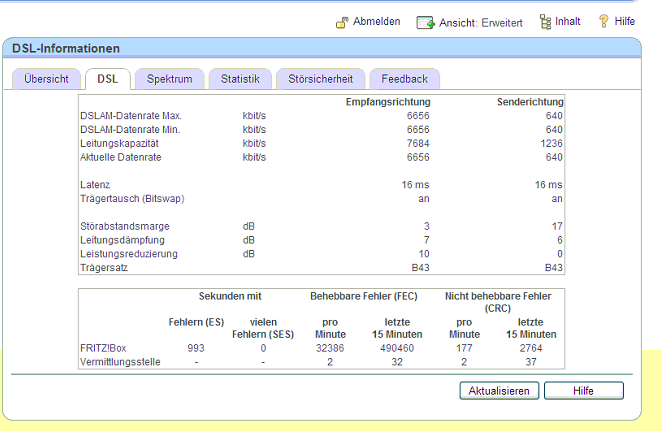Click the FEC per minute value 32386
Image resolution: width=662 pixels, height=431 pixels.
click(330, 348)
